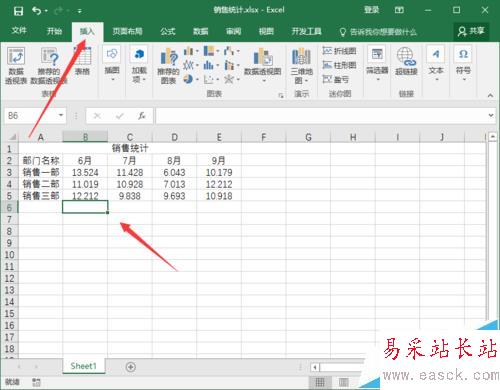Collapse the ribbon with the chevron
The height and width of the screenshot is (390, 500).
click(490, 96)
